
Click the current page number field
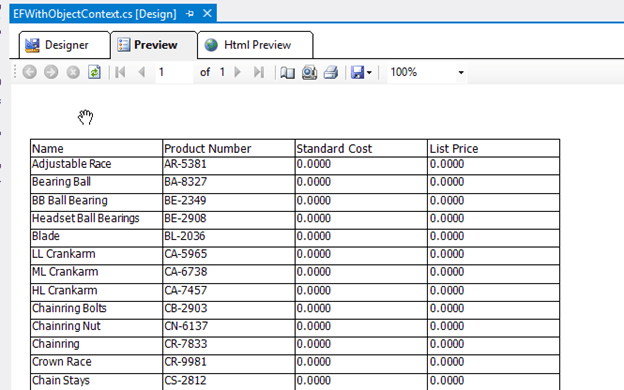174,72
